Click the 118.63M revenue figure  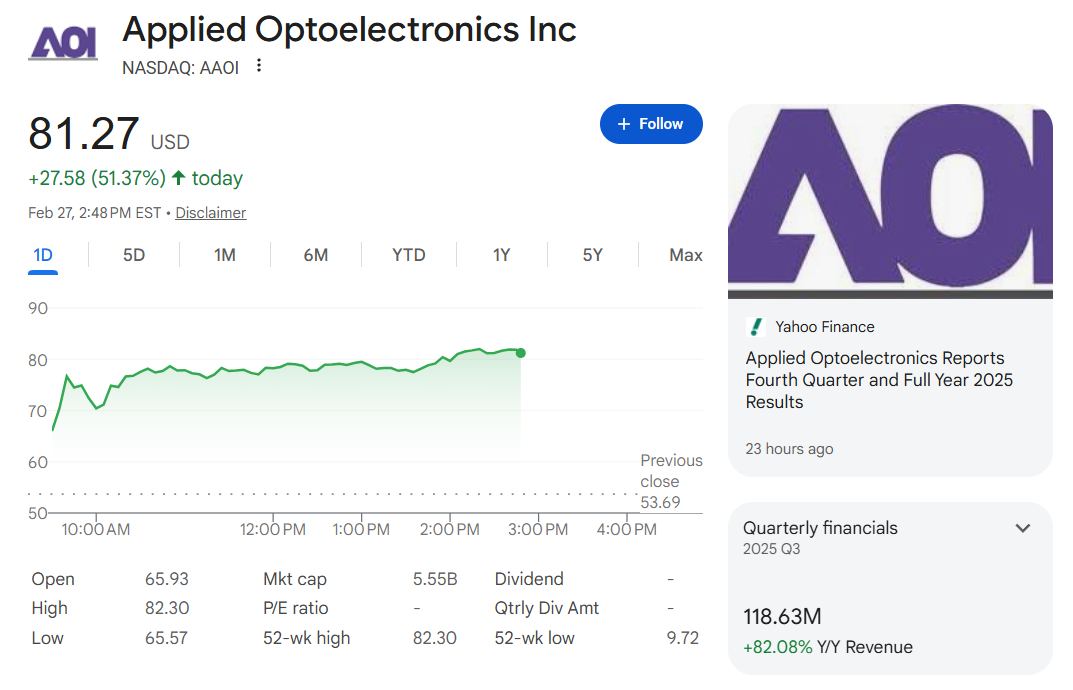(x=782, y=617)
